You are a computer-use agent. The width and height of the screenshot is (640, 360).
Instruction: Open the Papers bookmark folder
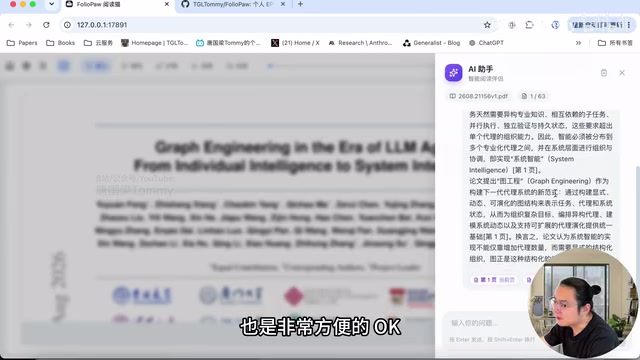click(x=22, y=43)
